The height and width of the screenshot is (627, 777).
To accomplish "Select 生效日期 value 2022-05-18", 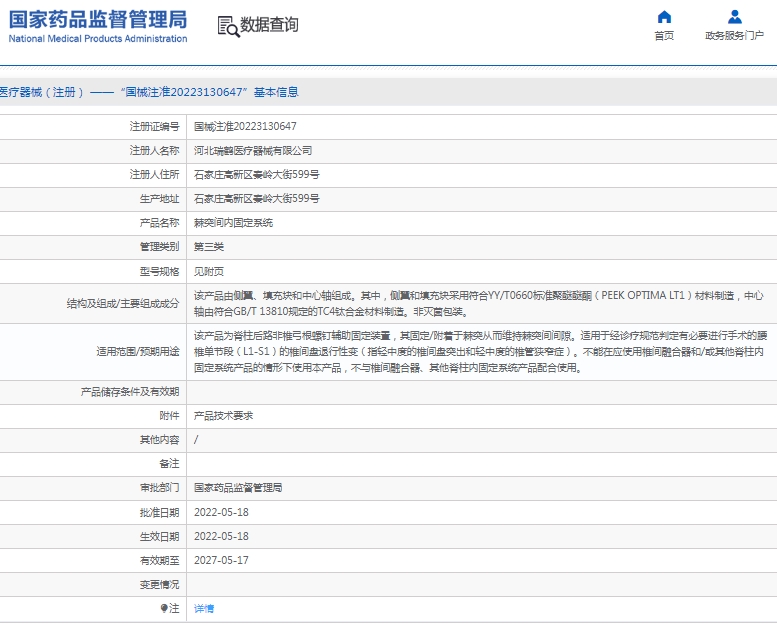I will 221,536.
